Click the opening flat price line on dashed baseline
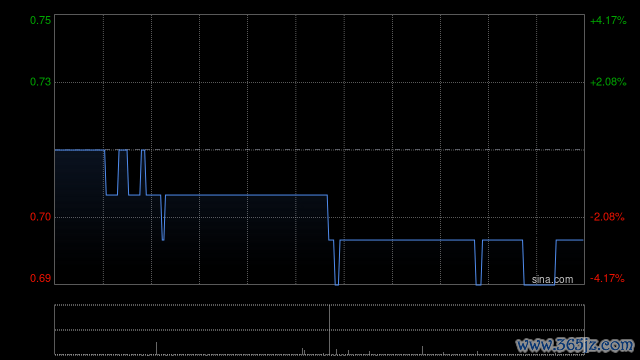Image resolution: width=640 pixels, height=360 pixels. tap(79, 150)
